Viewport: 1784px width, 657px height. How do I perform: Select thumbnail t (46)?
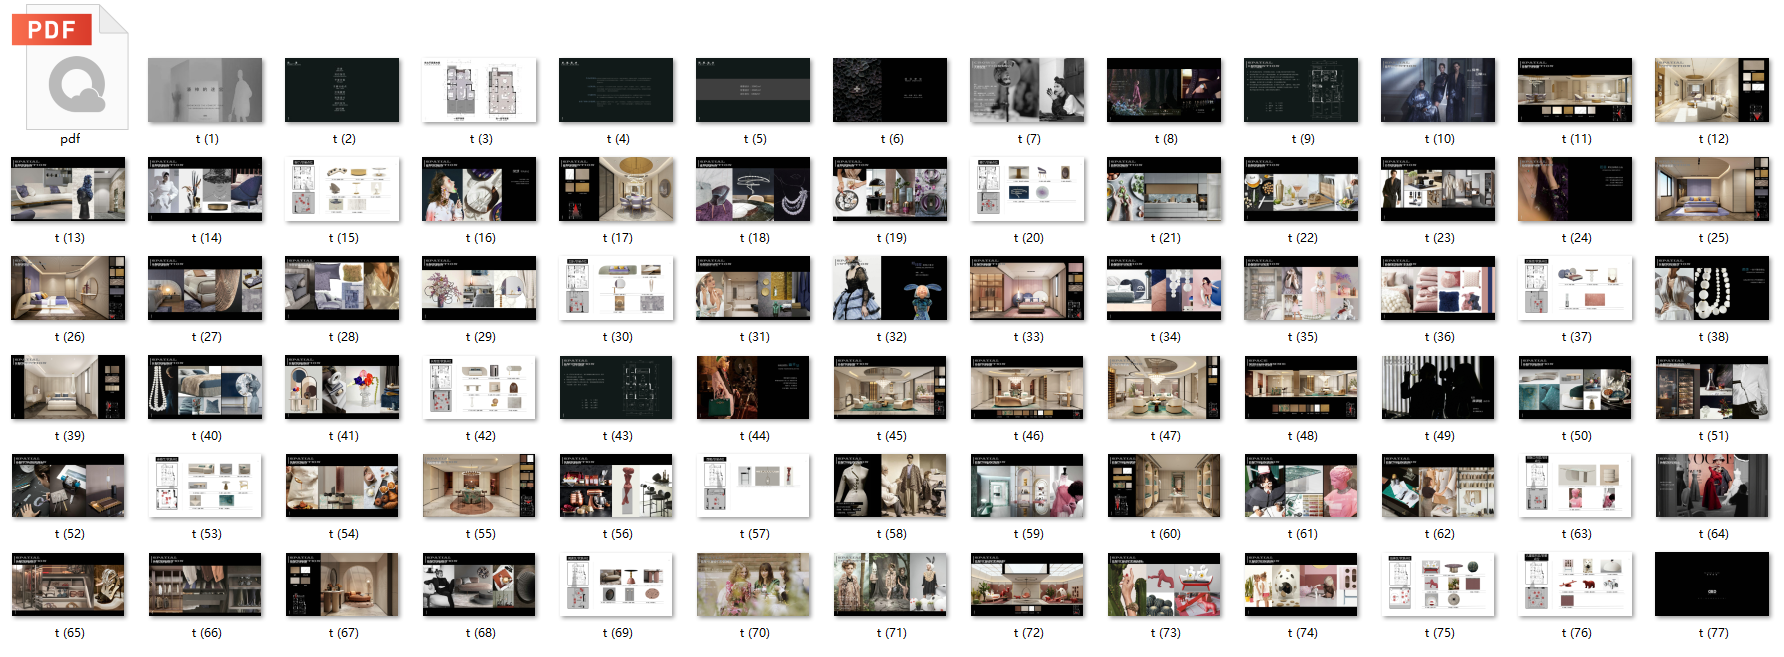click(1027, 387)
